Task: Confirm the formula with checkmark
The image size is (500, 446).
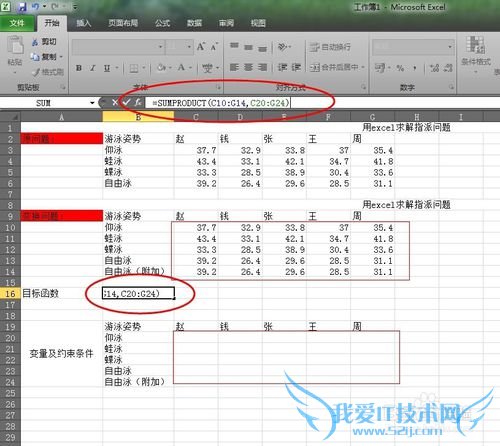Action: pos(126,102)
